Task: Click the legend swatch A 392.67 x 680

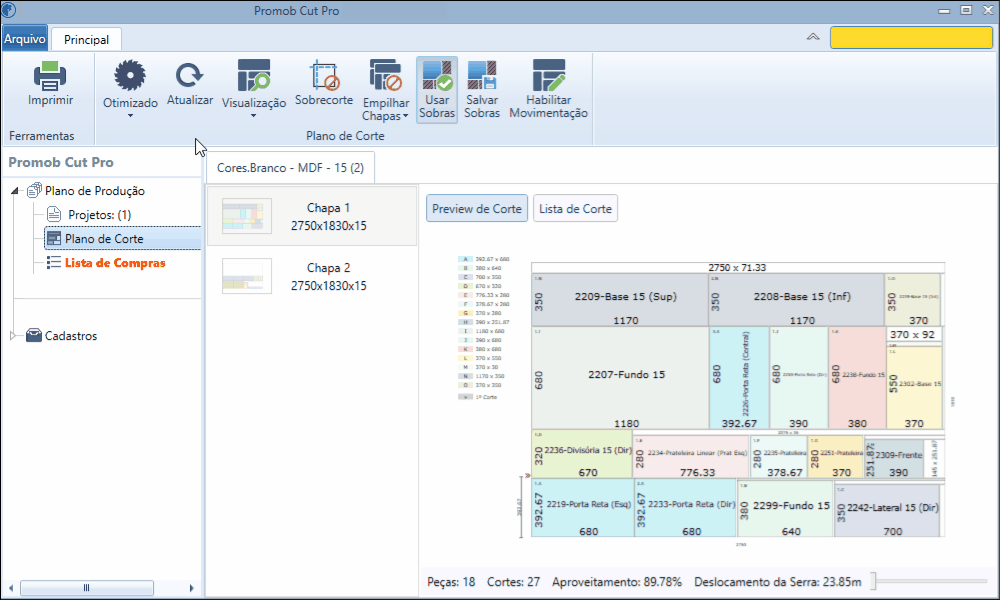Action: [465, 259]
